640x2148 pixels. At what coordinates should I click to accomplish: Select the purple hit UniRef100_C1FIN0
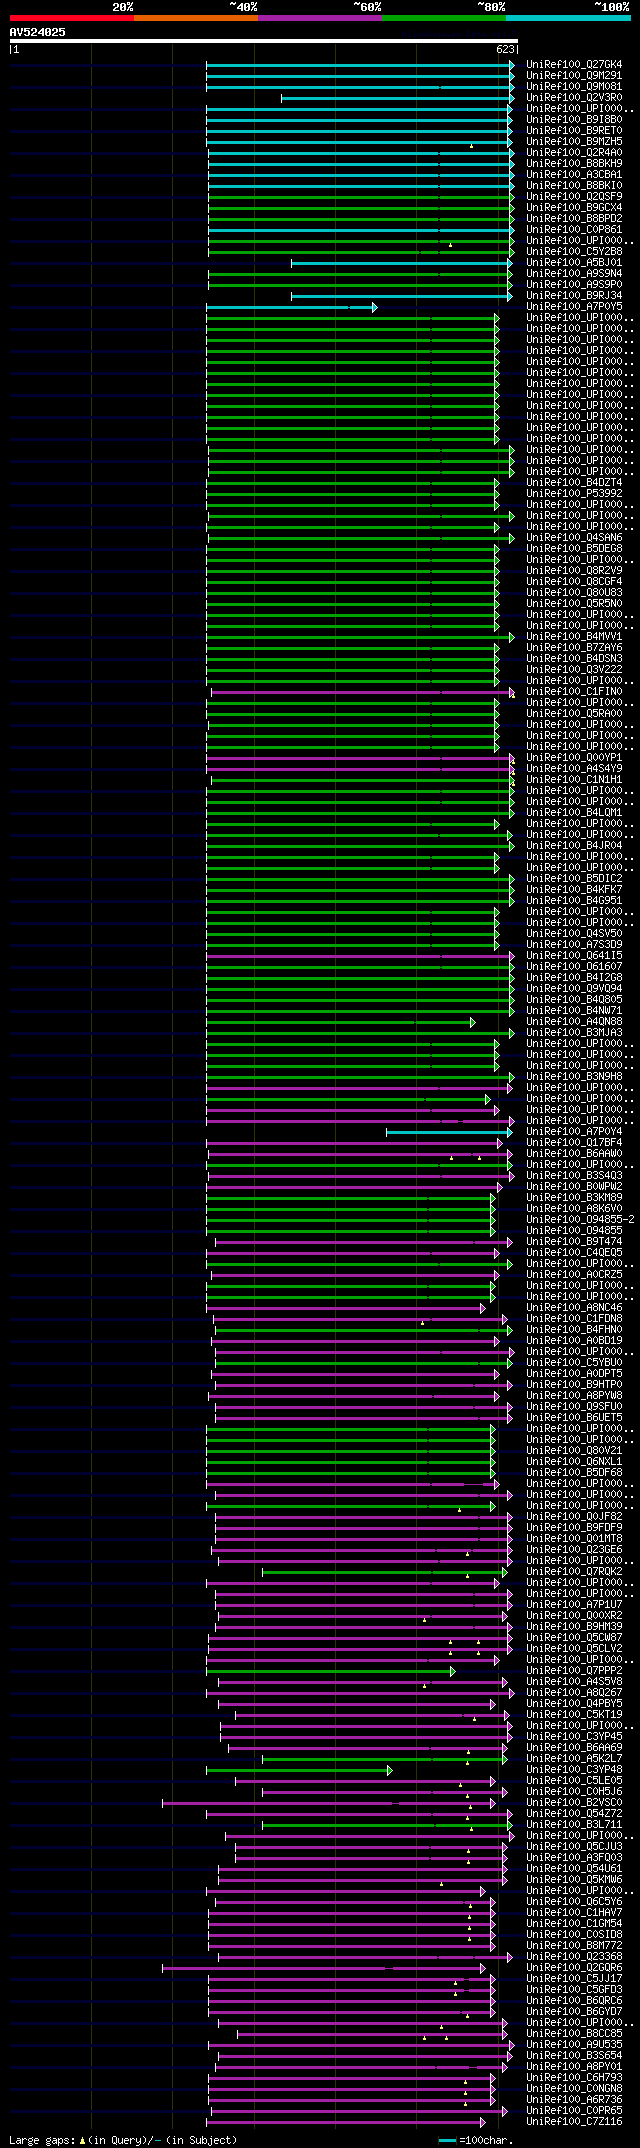pos(574,691)
